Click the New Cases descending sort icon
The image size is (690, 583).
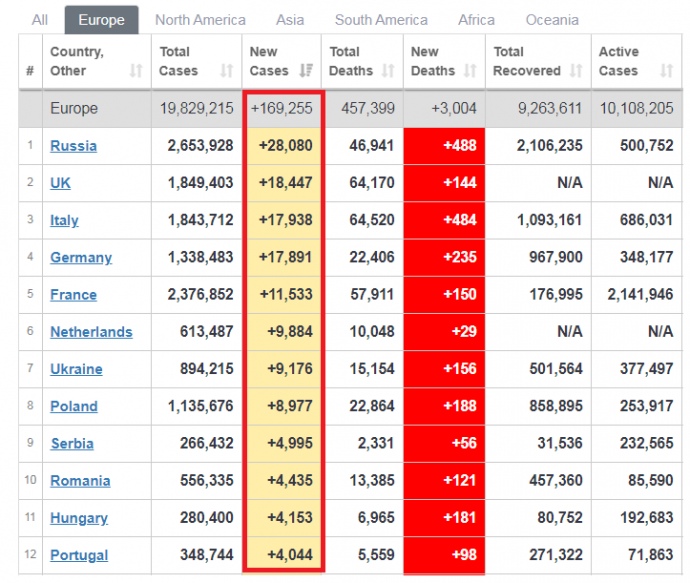[x=308, y=71]
